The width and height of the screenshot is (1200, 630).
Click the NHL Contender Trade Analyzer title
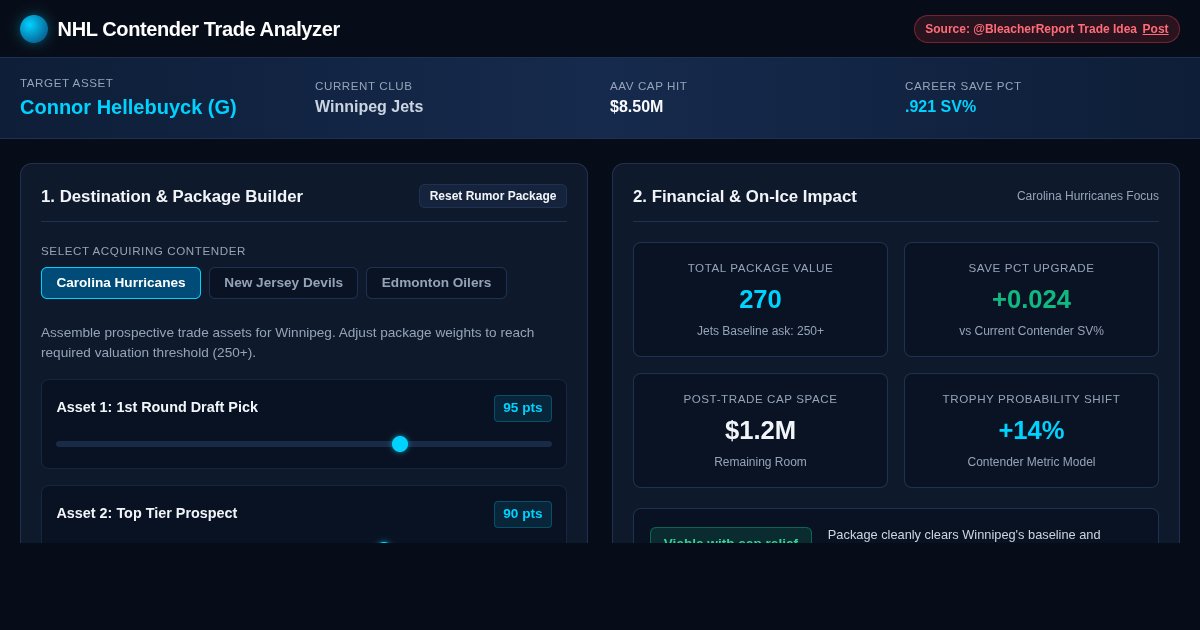(199, 29)
